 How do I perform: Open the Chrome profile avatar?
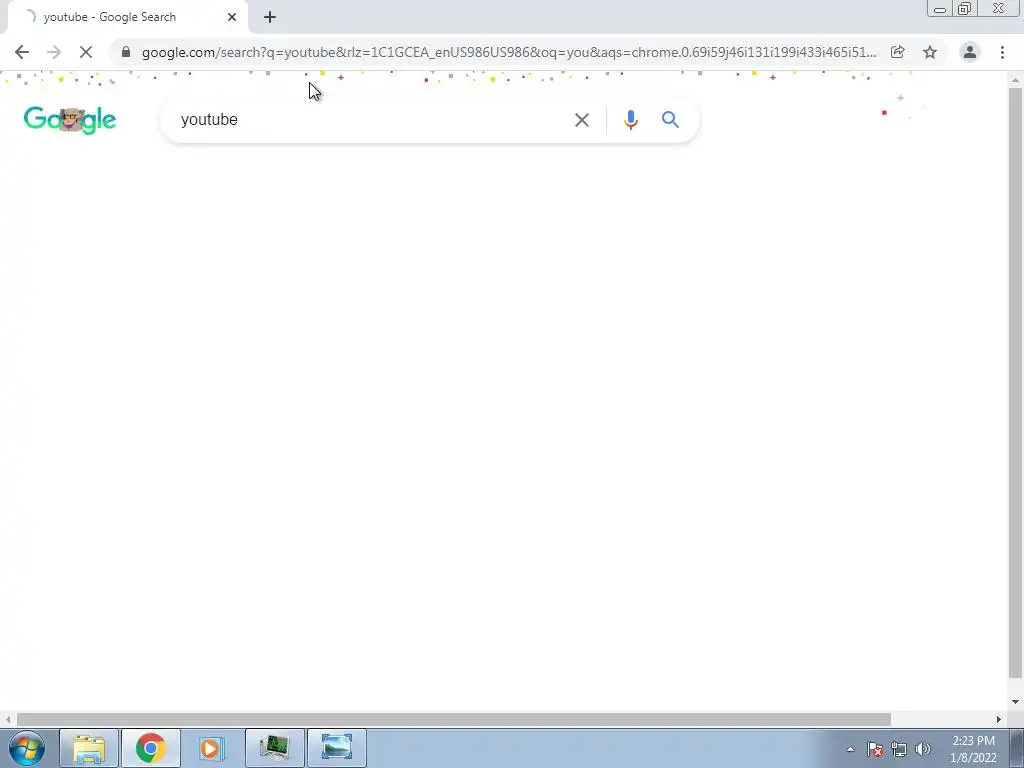coord(970,52)
